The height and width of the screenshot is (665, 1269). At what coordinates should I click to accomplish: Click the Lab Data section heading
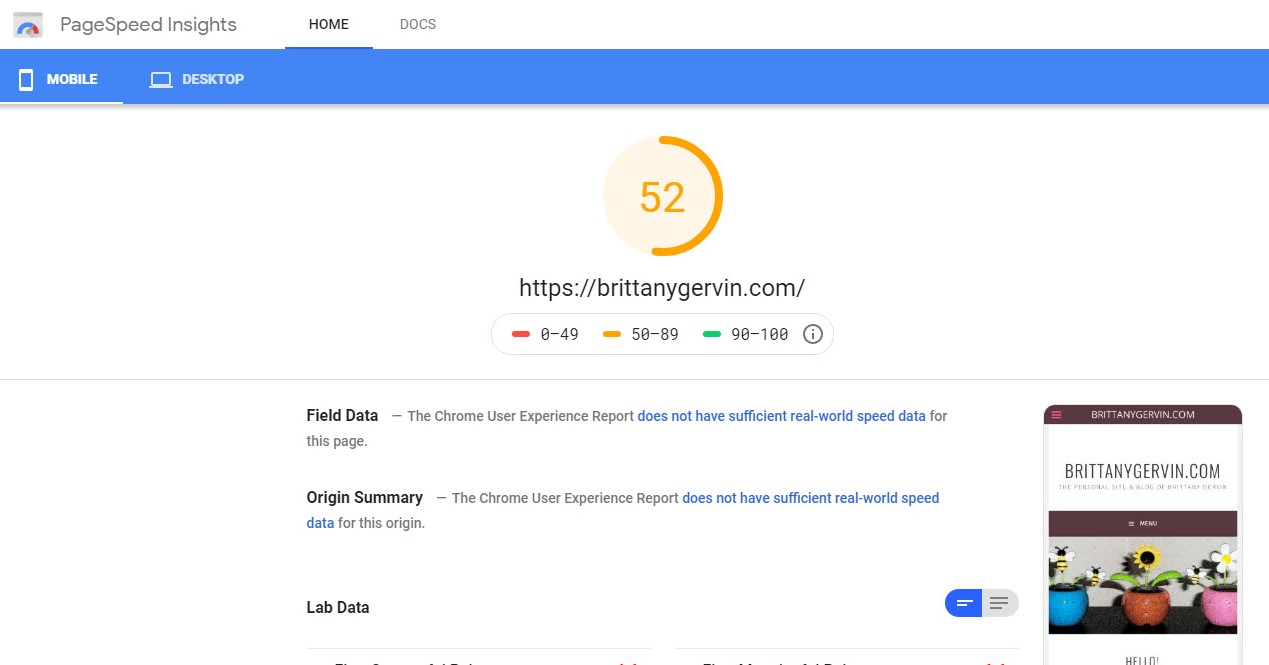coord(338,607)
